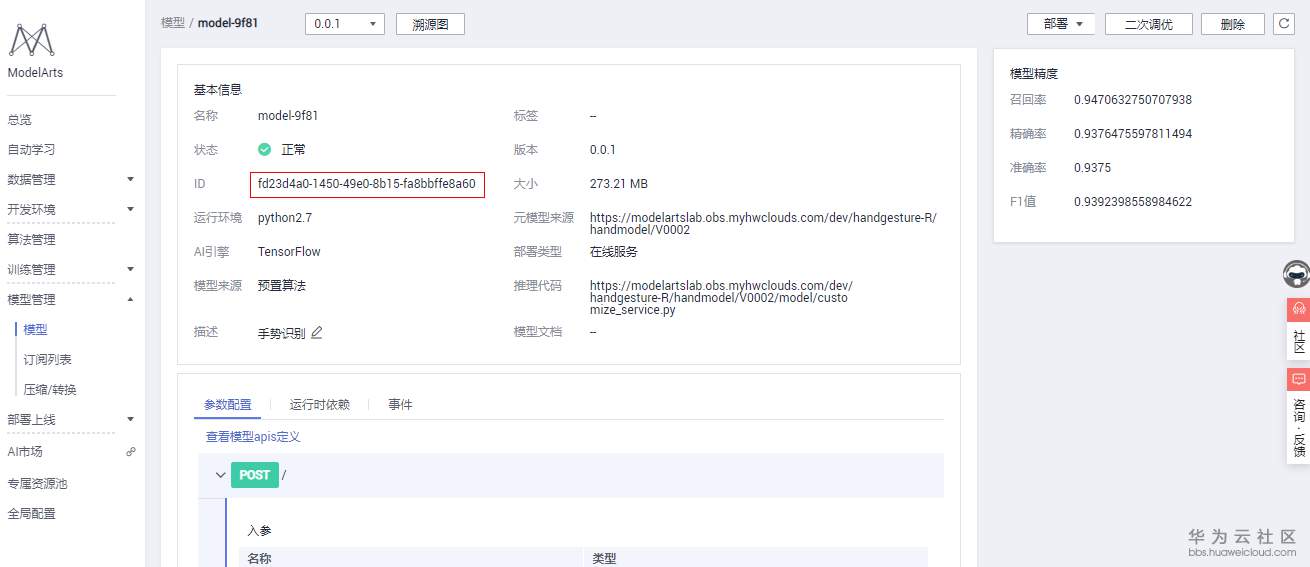Click the 推理代码 customize_service.py path
1310x567 pixels.
(721, 297)
